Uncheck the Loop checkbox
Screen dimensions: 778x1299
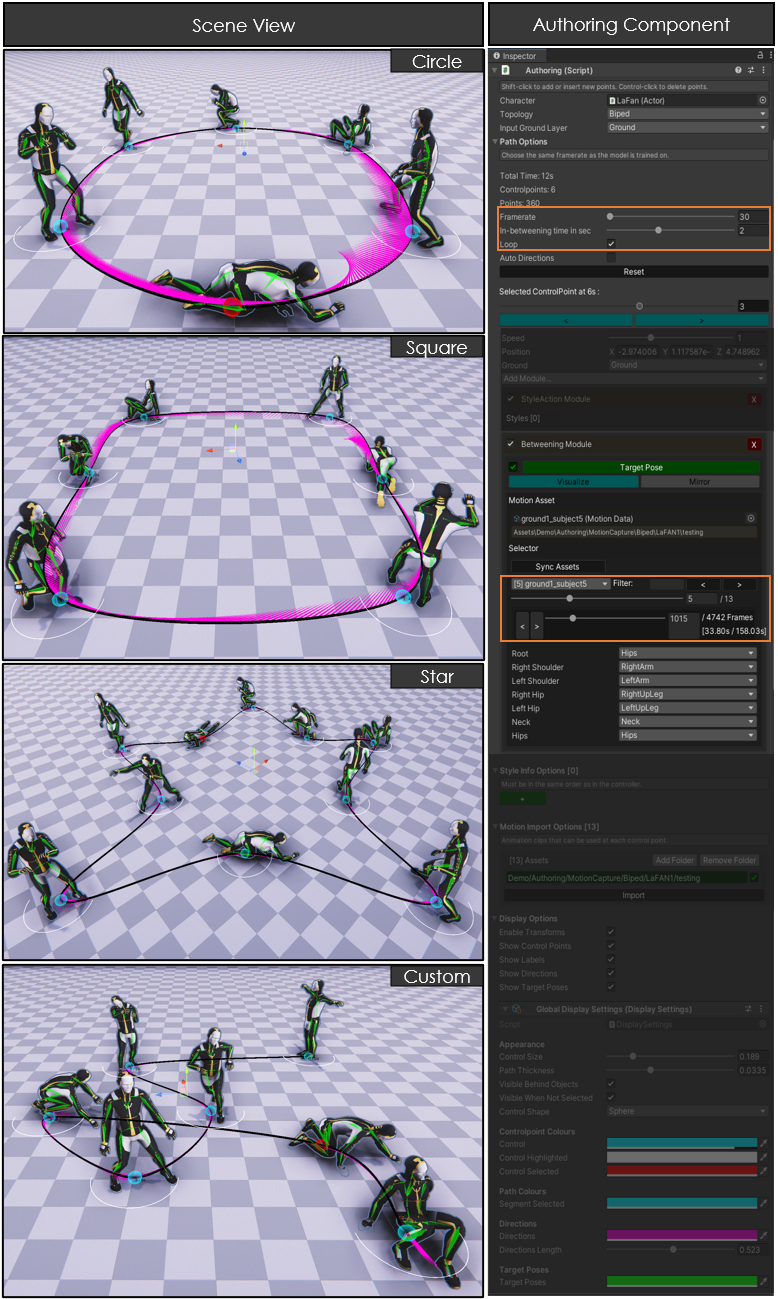(611, 243)
